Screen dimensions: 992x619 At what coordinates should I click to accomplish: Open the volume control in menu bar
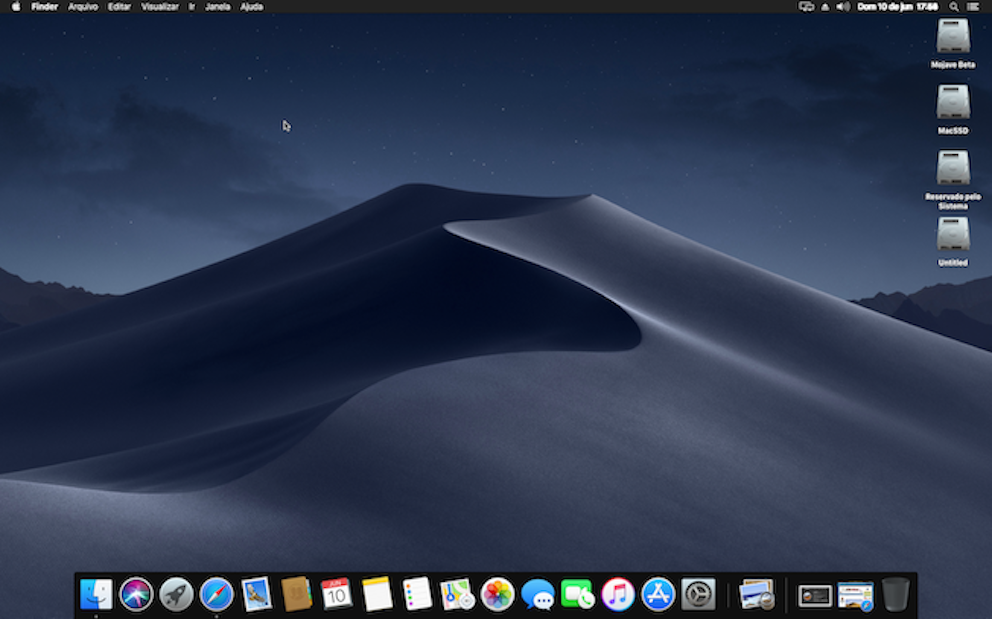(843, 7)
